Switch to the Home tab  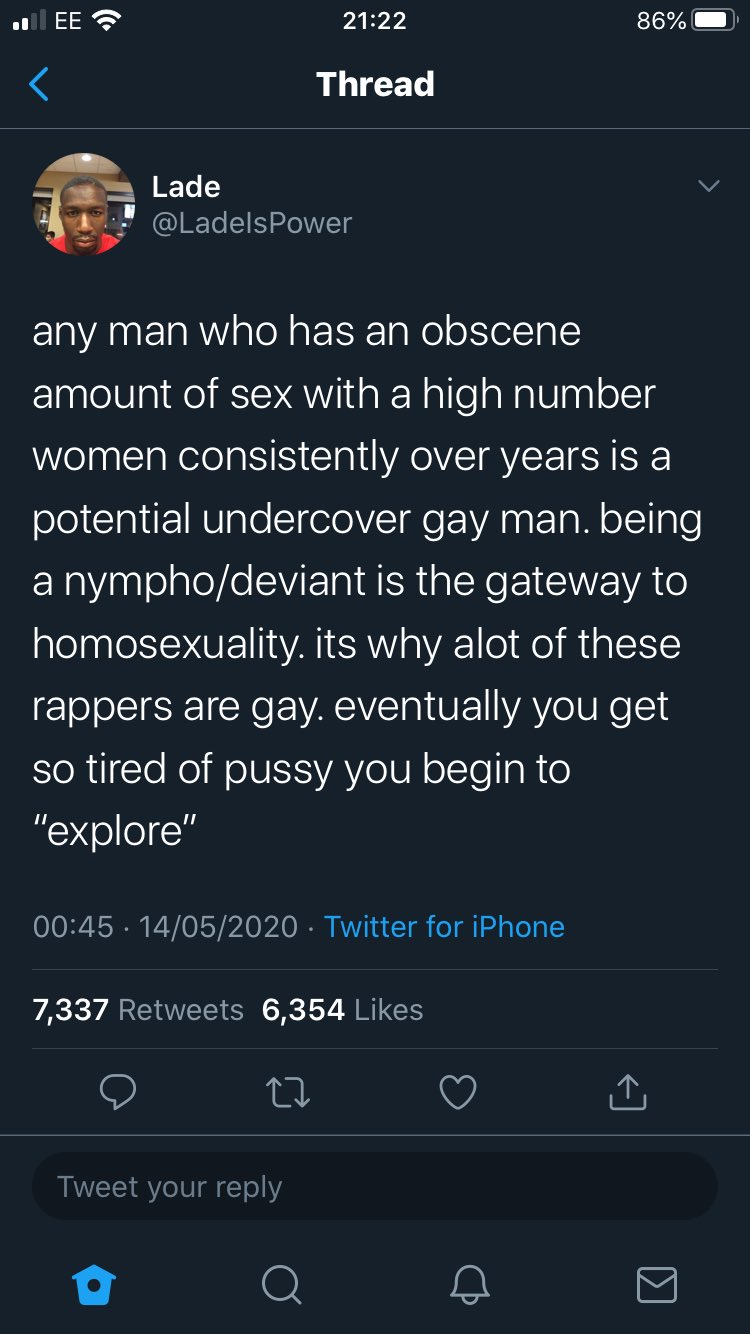pyautogui.click(x=96, y=1285)
